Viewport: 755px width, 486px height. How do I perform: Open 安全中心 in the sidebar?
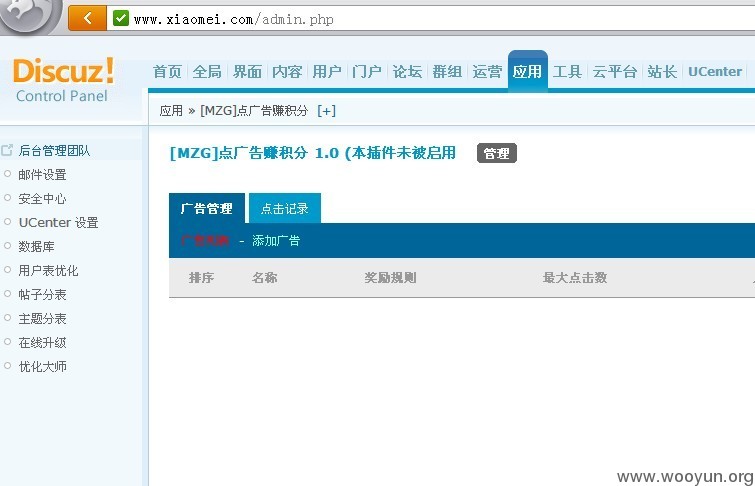click(42, 198)
